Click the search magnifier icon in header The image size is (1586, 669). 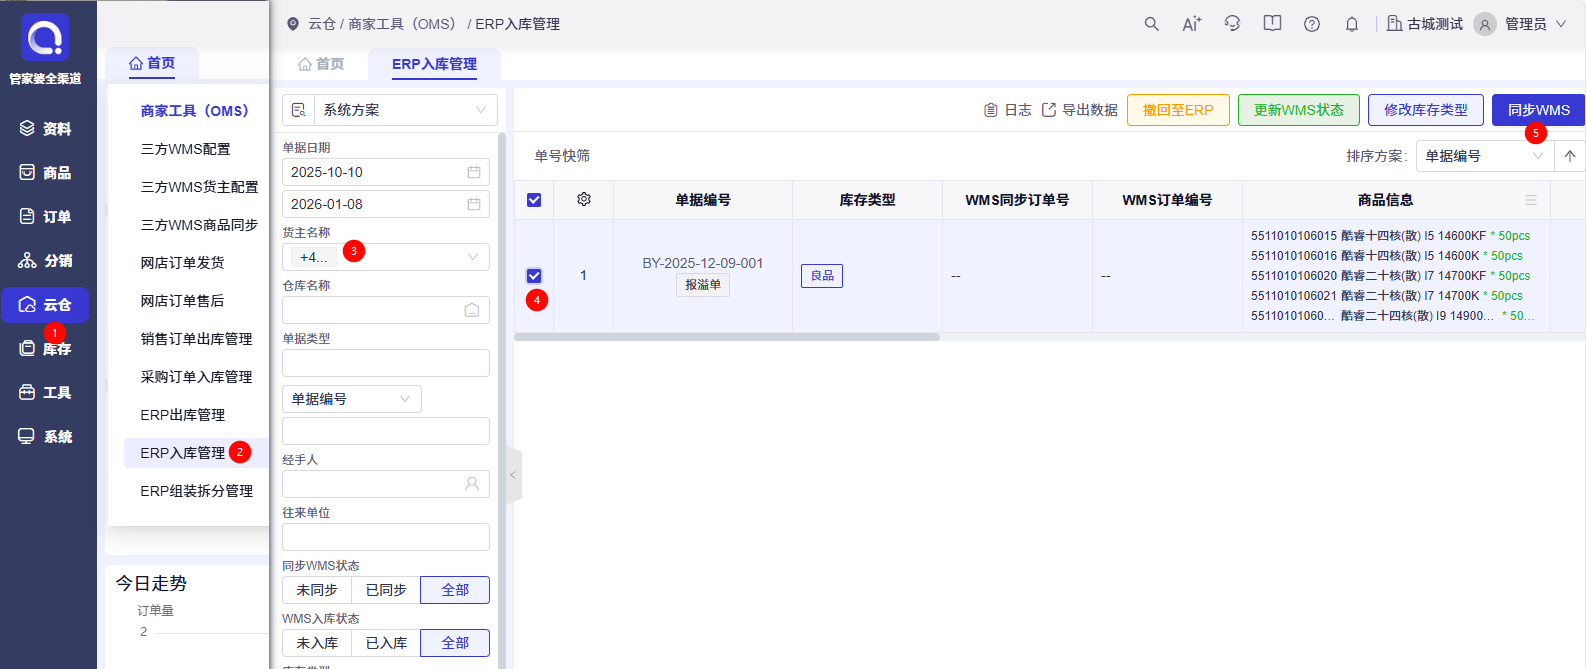[x=1152, y=24]
